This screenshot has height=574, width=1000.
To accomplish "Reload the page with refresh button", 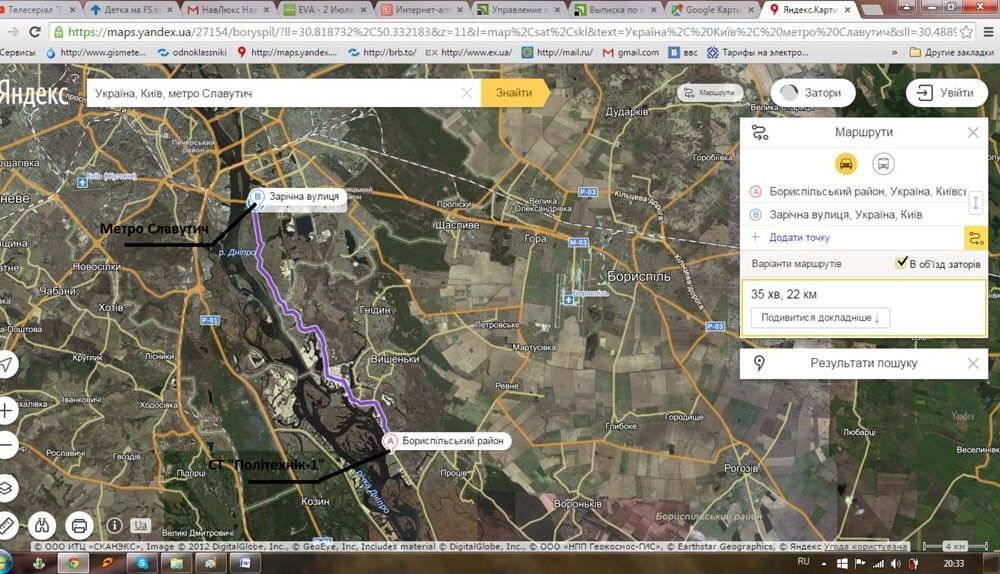I will 35,32.
